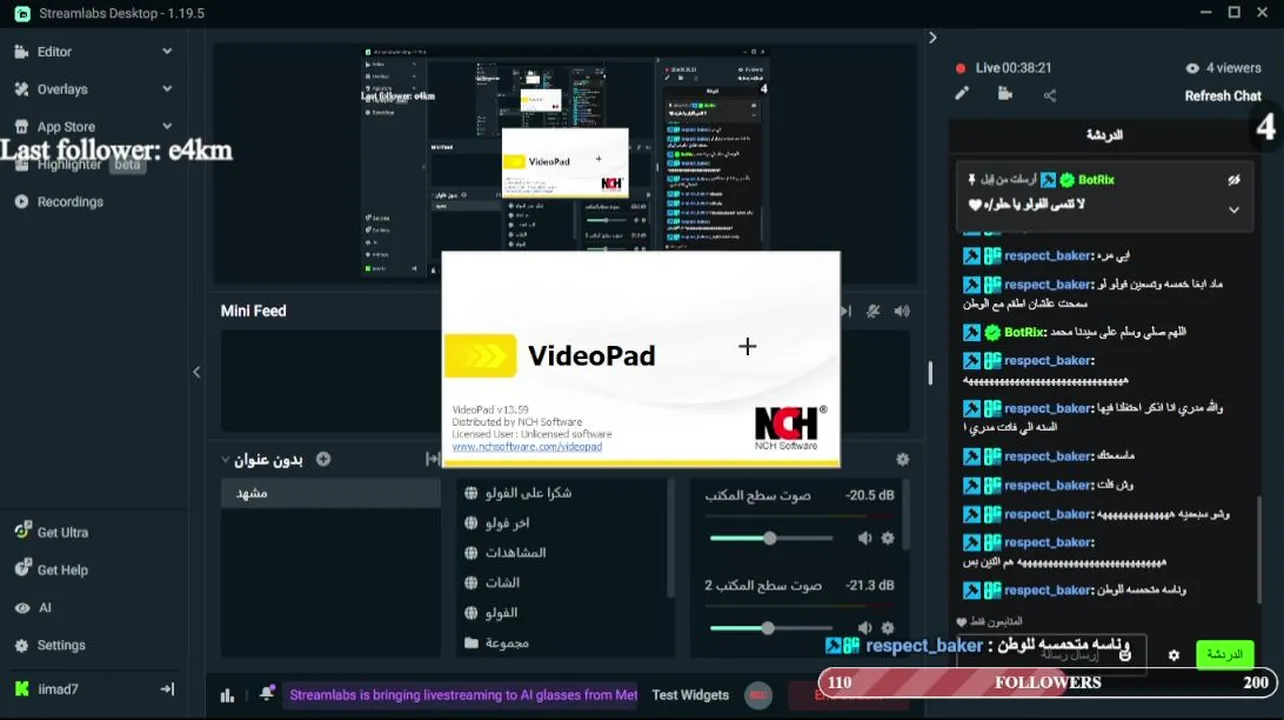Click Test Widgets
This screenshot has width=1284, height=720.
coord(690,695)
